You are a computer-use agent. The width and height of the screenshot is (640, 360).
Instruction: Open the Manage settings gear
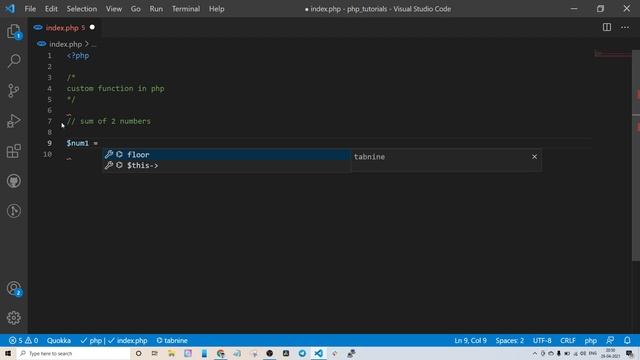coord(13,318)
